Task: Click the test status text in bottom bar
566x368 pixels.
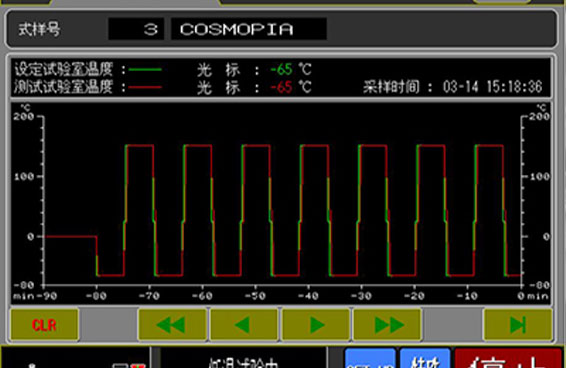Action: 243,362
